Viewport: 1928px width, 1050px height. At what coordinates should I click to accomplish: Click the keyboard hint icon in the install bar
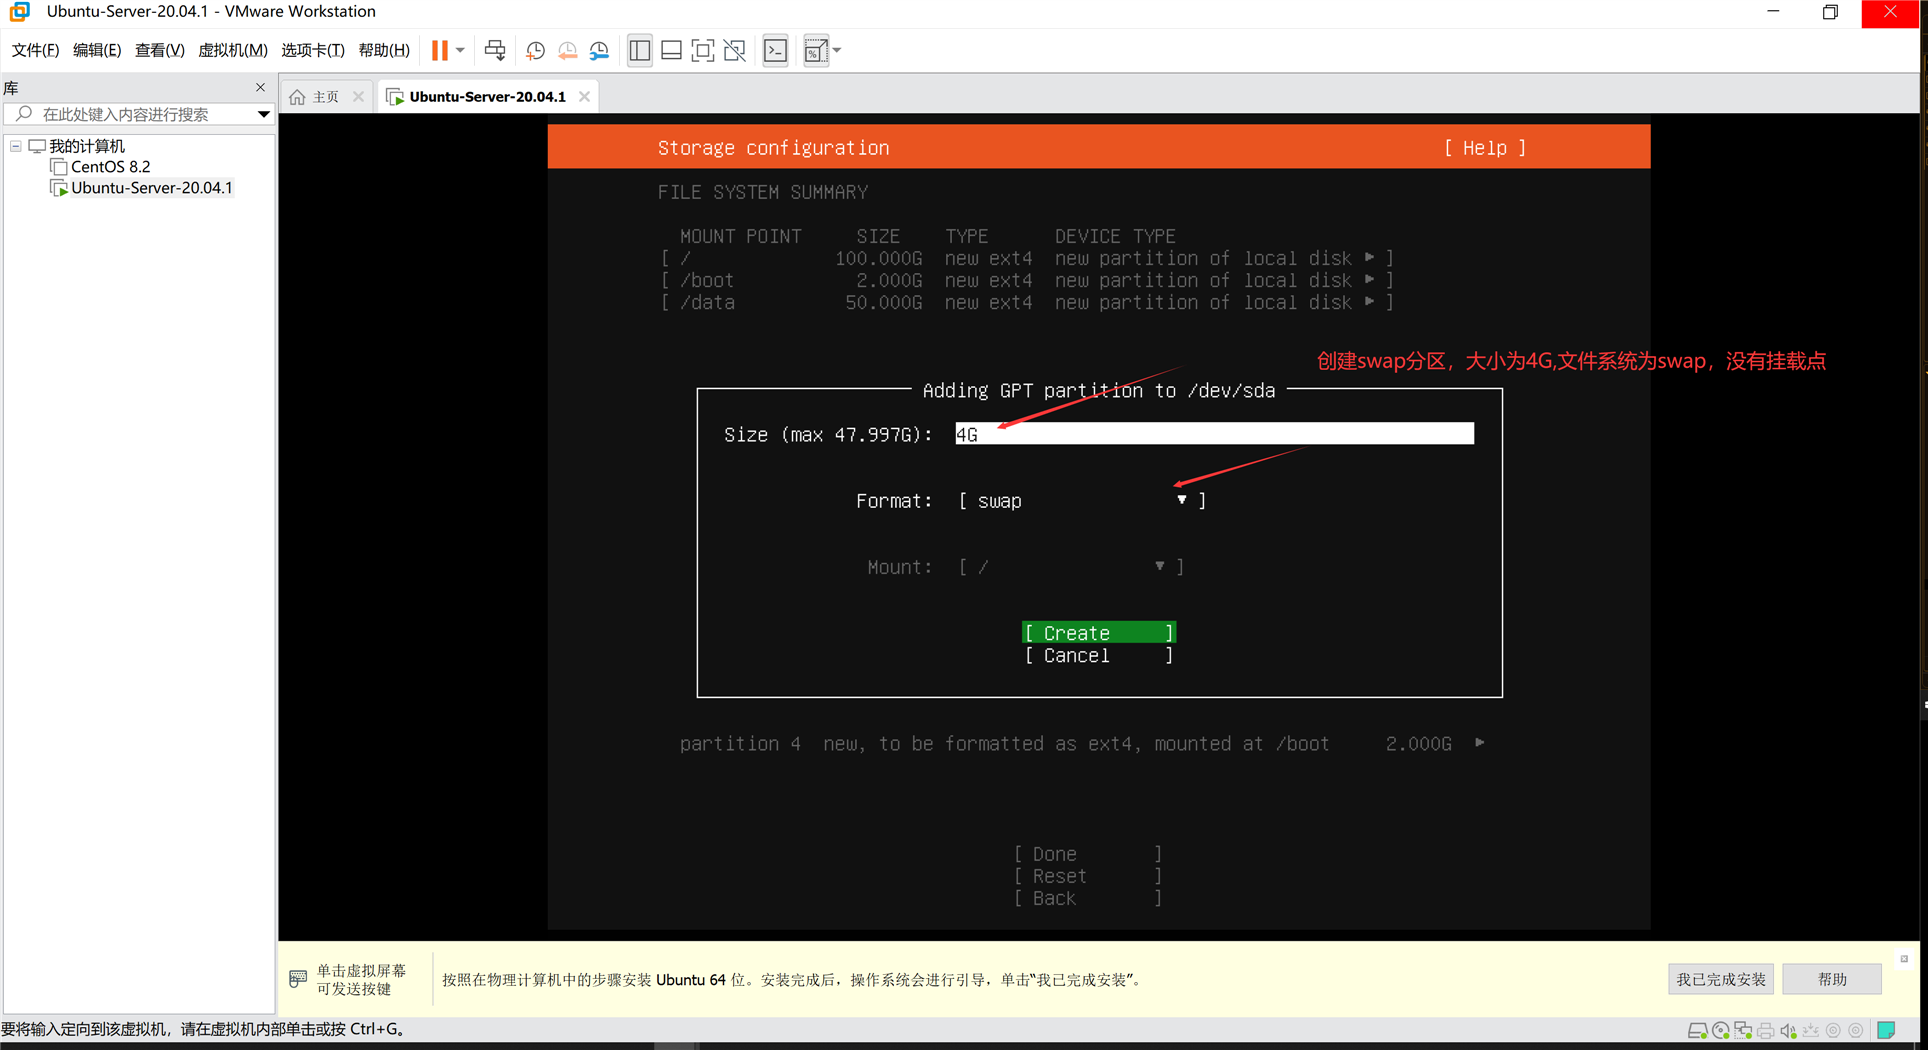pyautogui.click(x=298, y=979)
